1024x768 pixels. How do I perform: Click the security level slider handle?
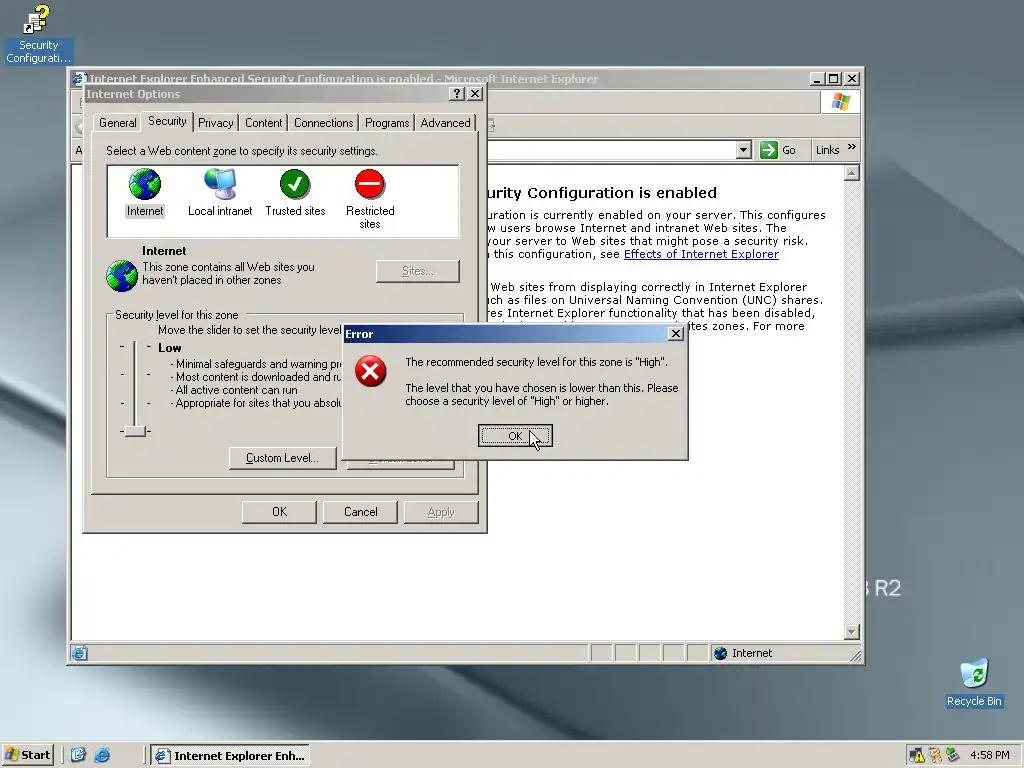[x=135, y=431]
